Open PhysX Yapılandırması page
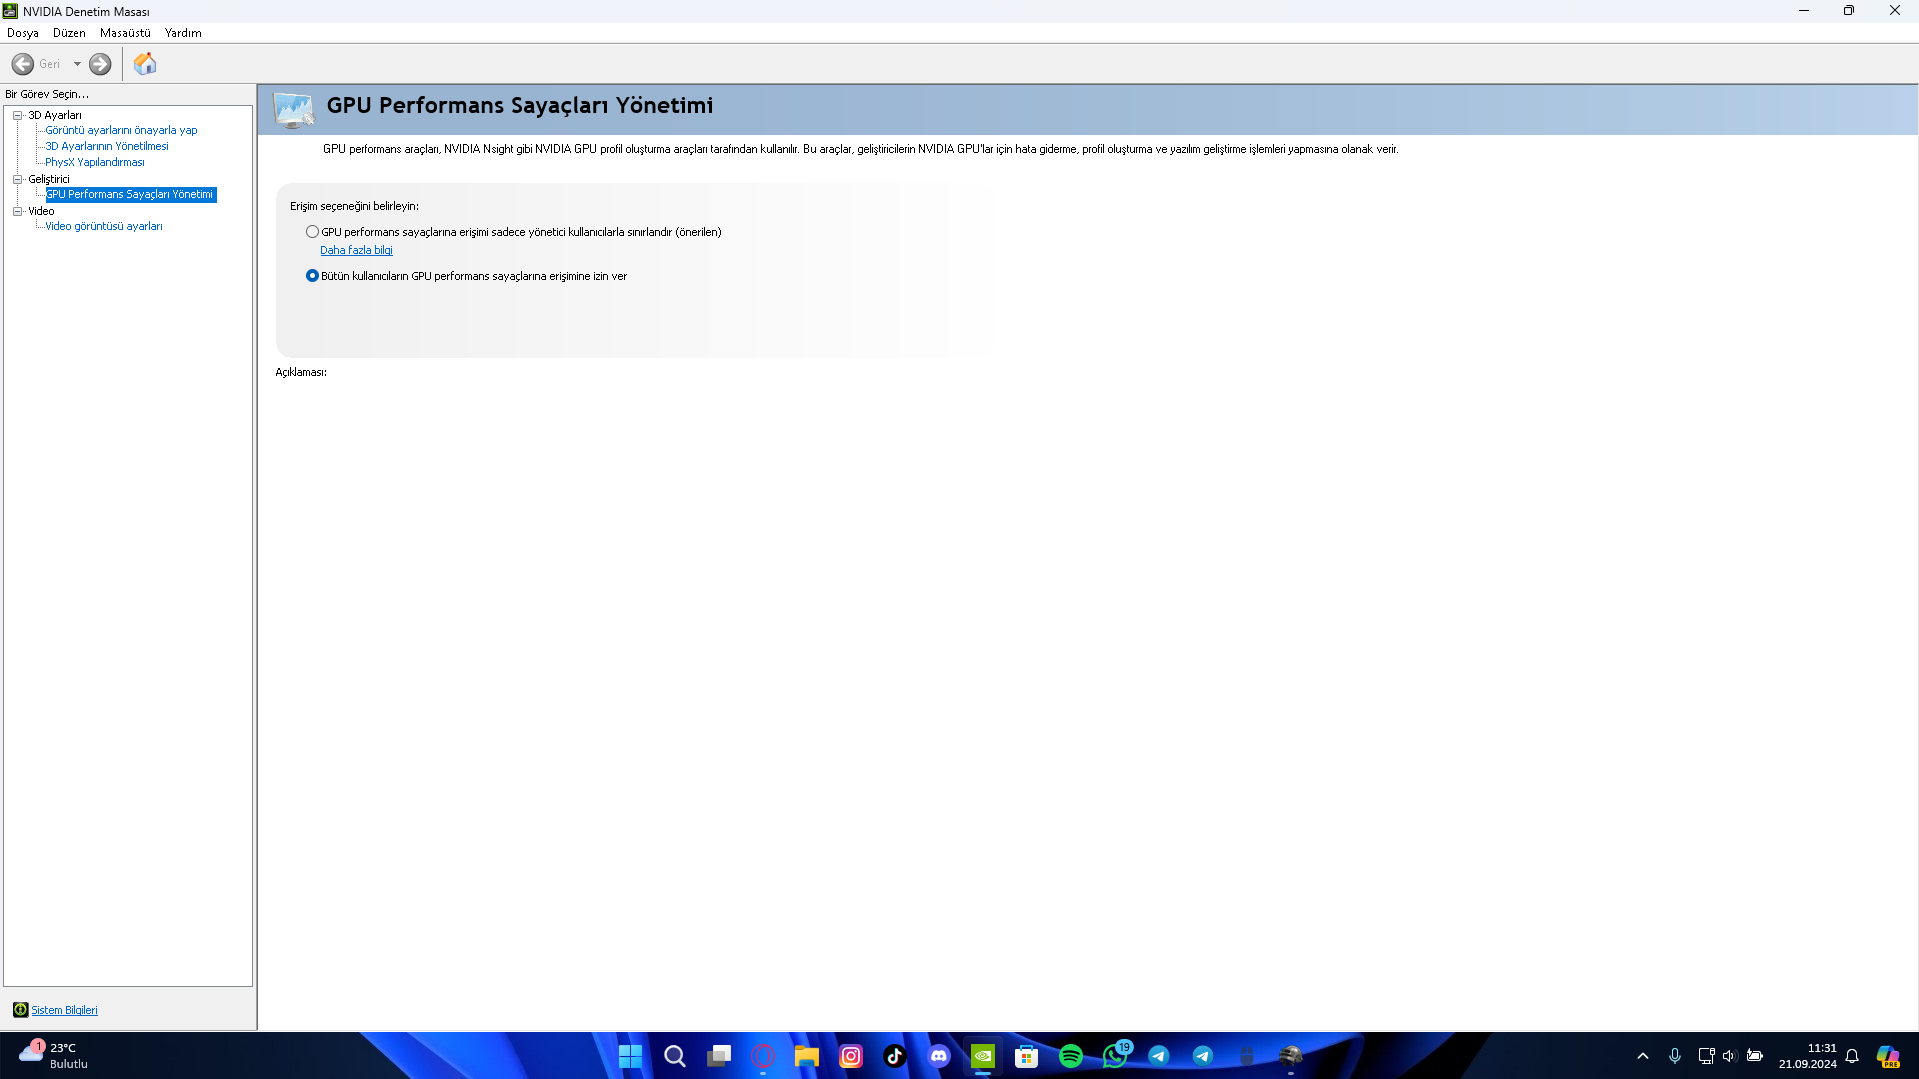1919x1079 pixels. (x=95, y=162)
